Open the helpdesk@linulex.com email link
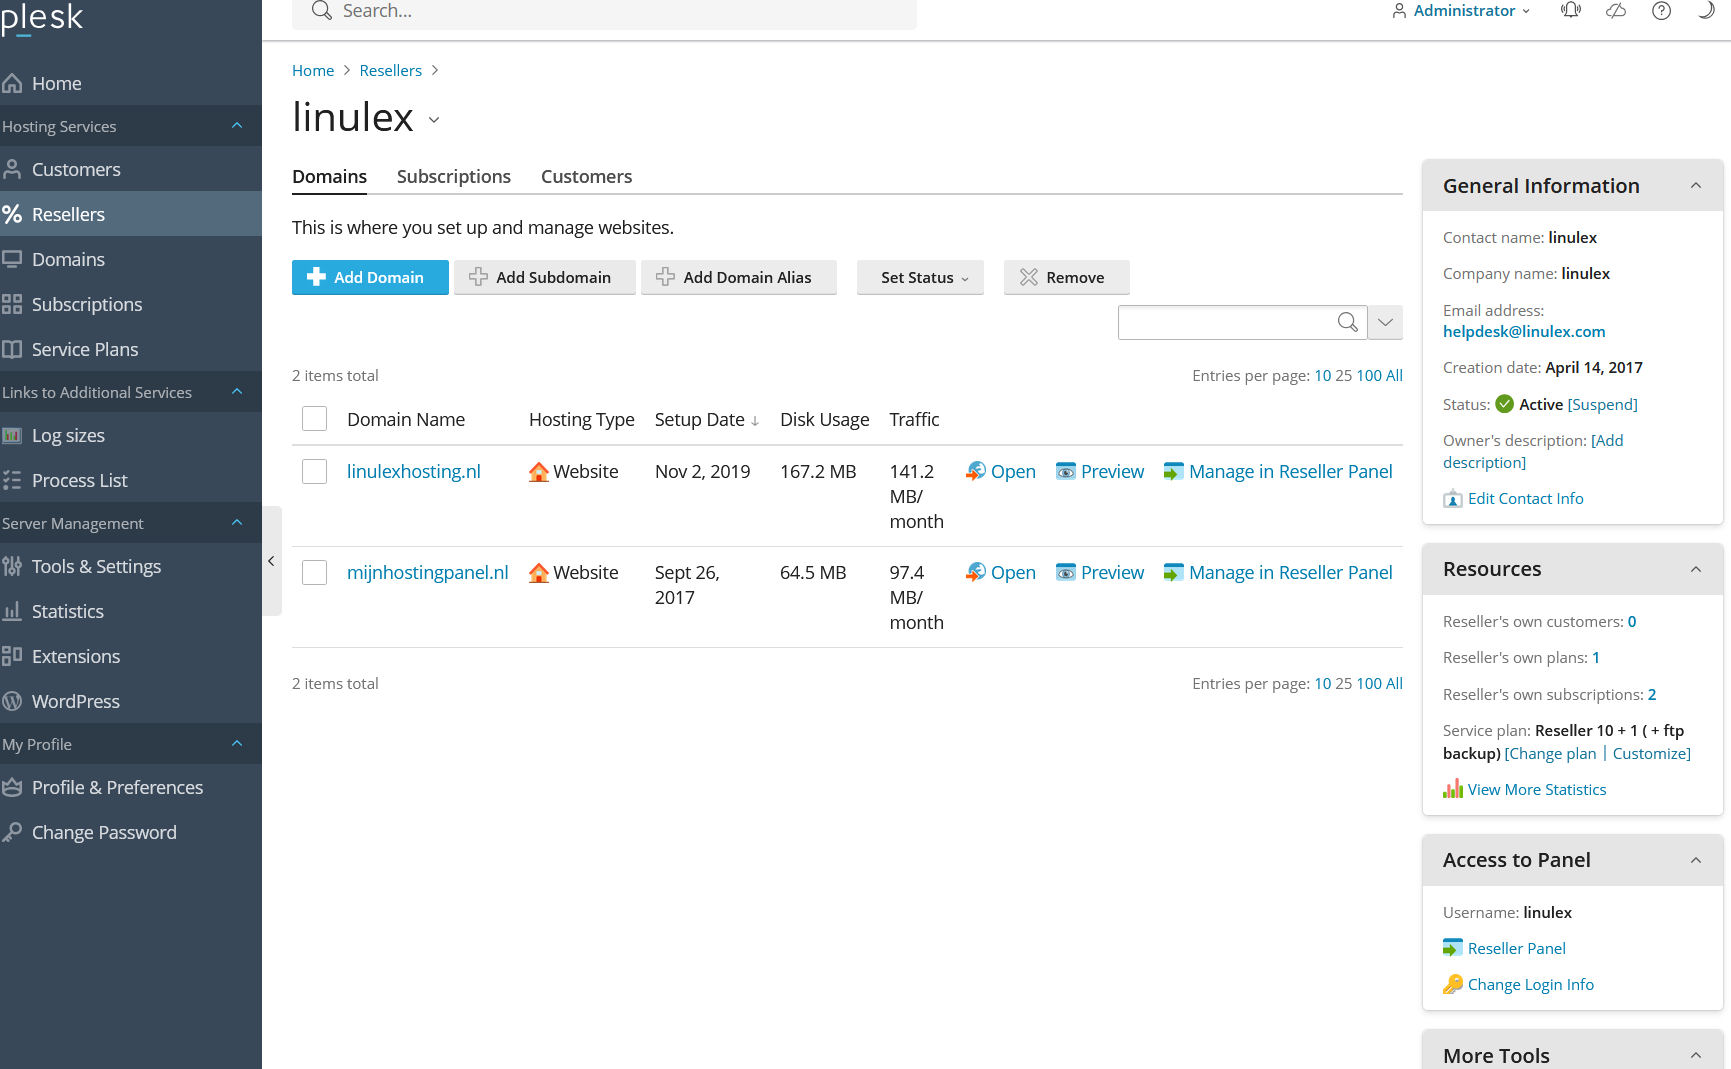1731x1069 pixels. tap(1524, 331)
